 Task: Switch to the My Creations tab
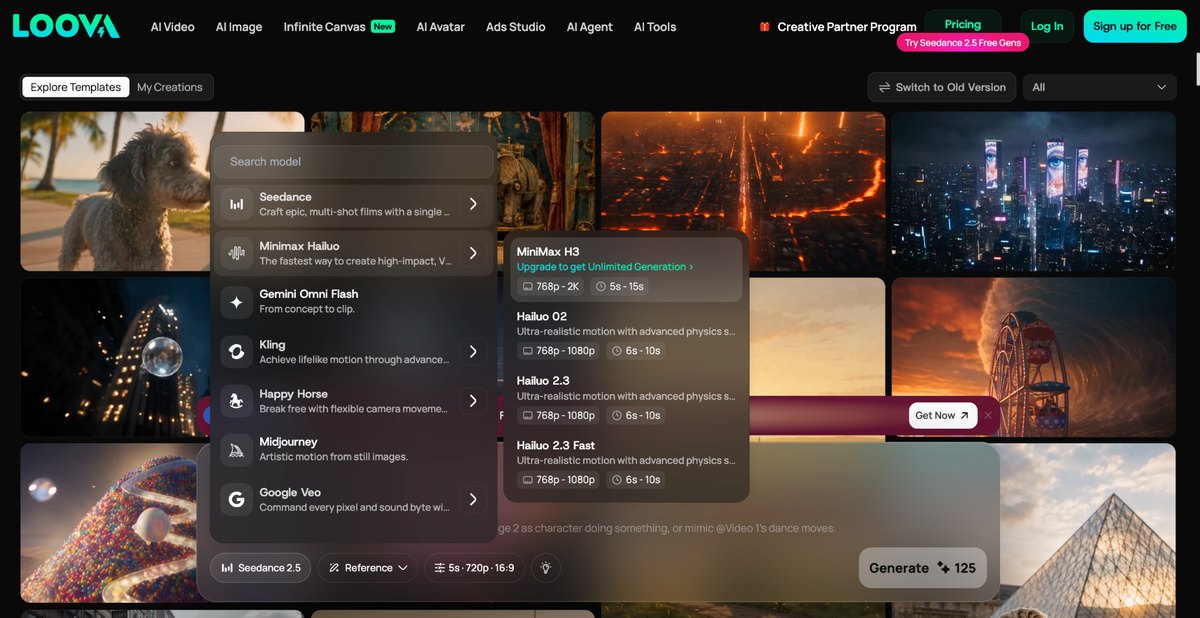pyautogui.click(x=170, y=87)
